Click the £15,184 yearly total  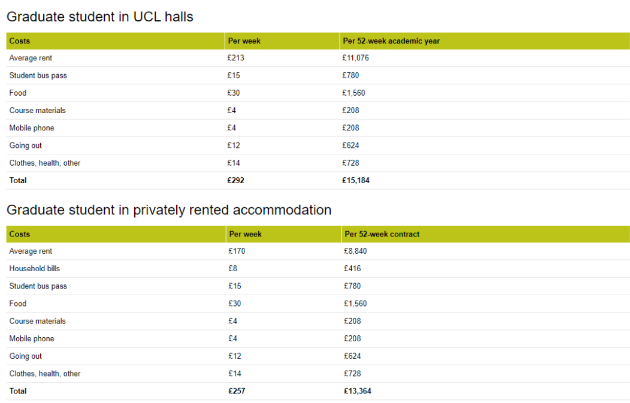(x=358, y=180)
